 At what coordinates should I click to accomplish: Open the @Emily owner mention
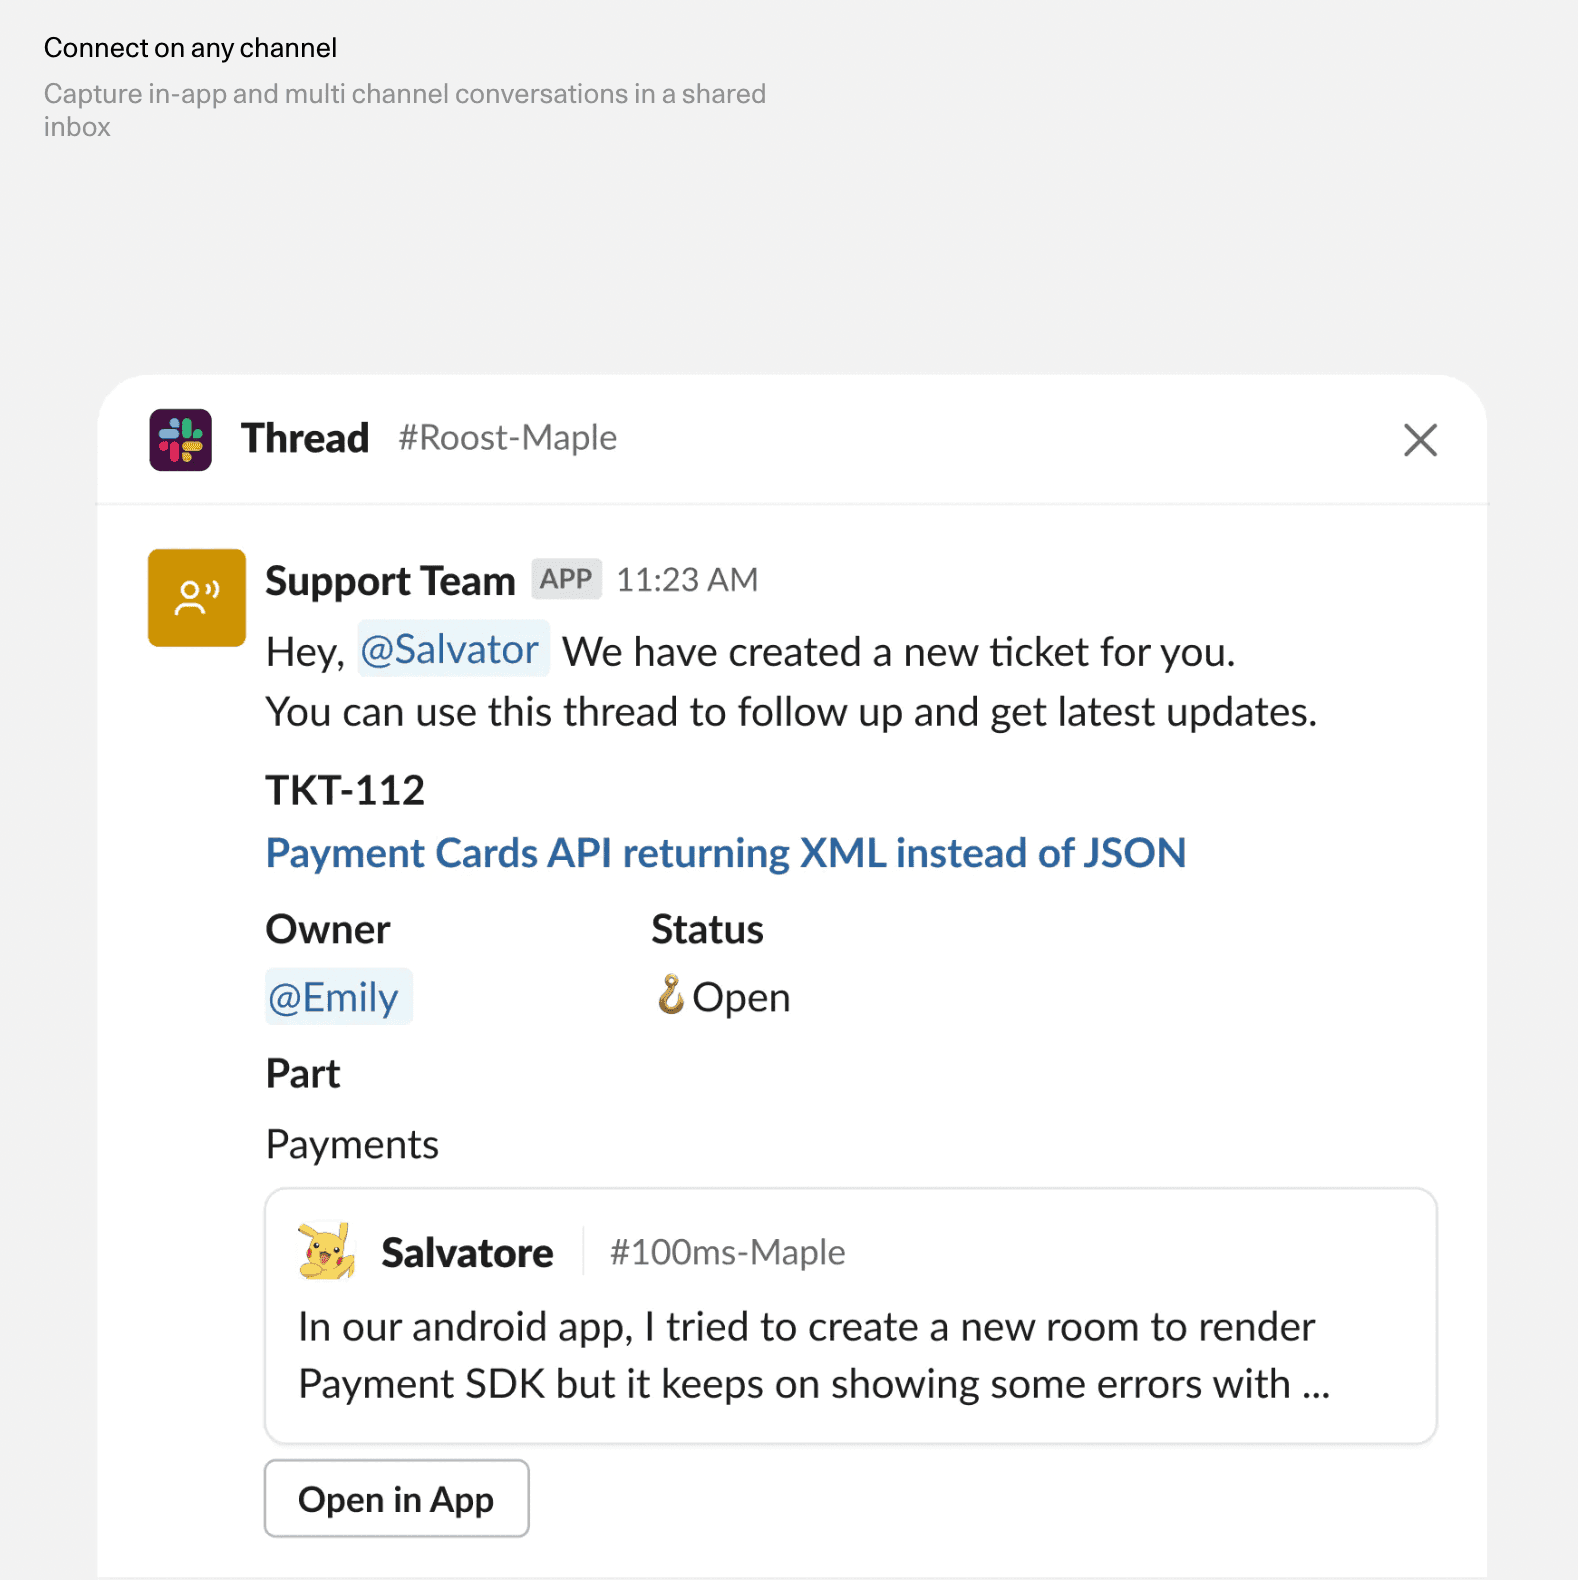337,997
